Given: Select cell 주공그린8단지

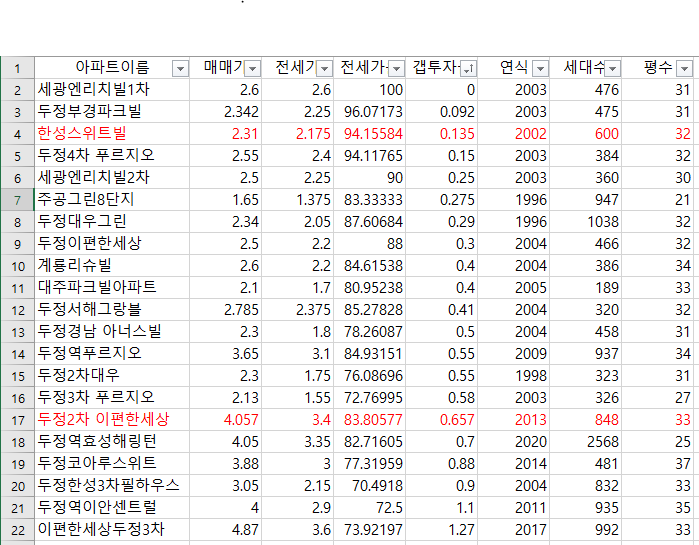Looking at the screenshot, I should (112, 200).
